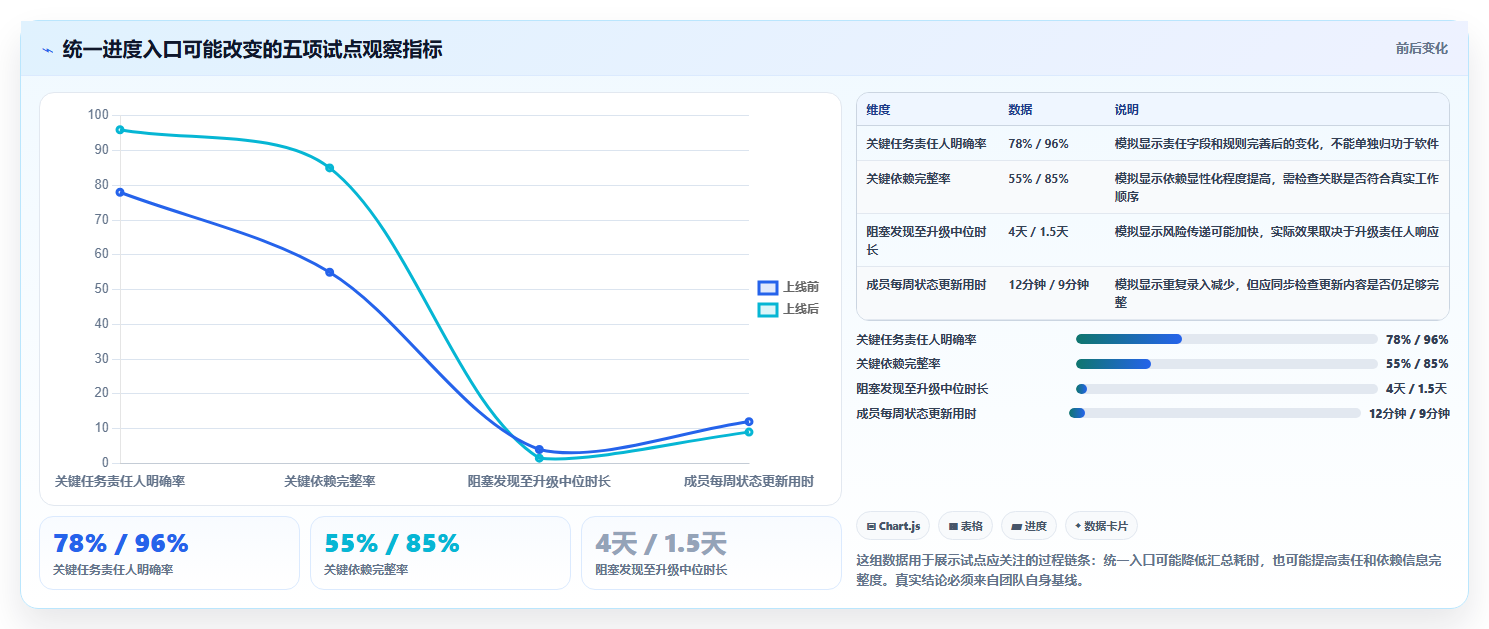Click the 数据 column header

1020,110
